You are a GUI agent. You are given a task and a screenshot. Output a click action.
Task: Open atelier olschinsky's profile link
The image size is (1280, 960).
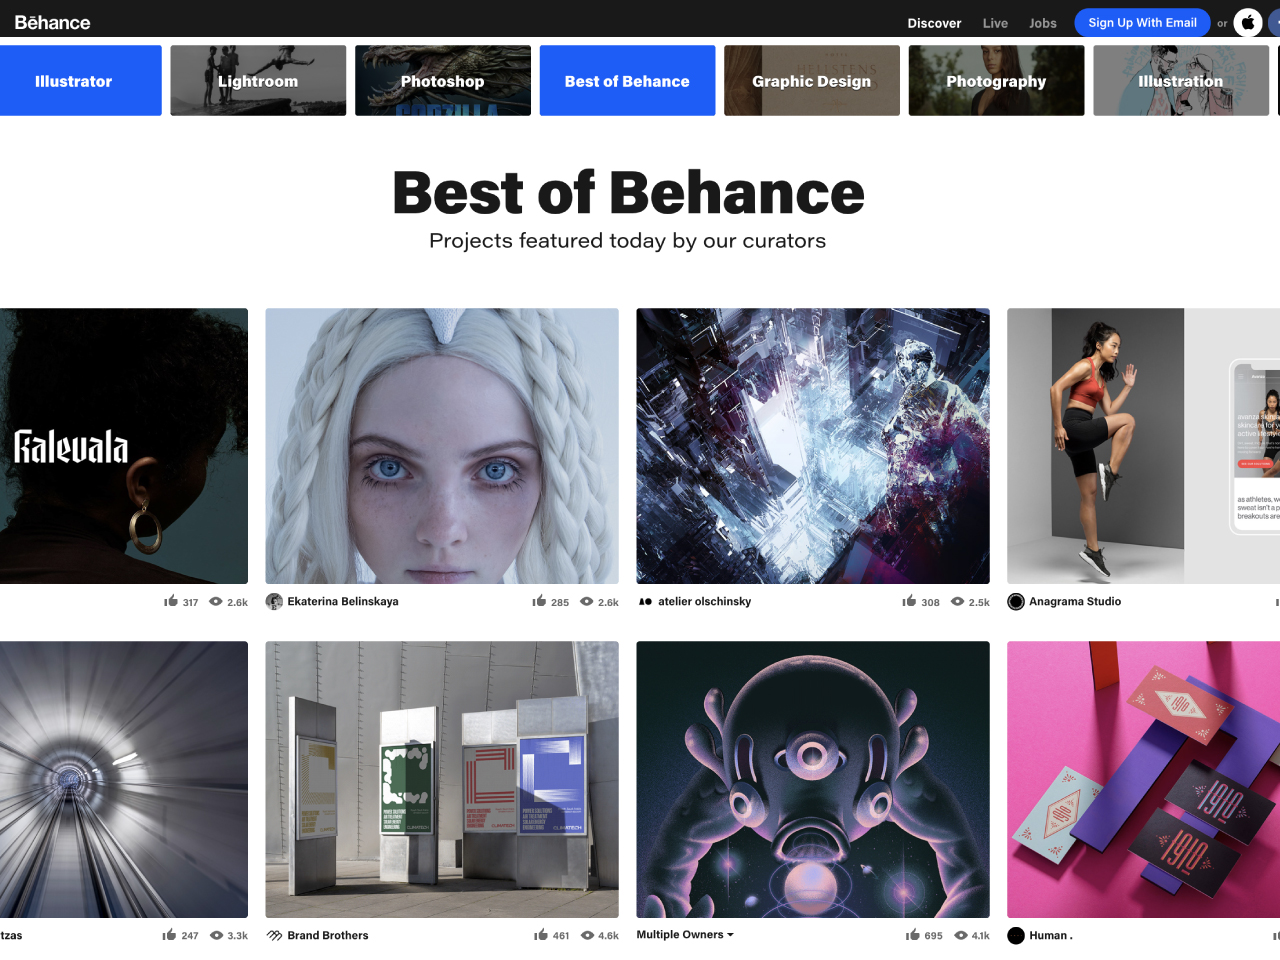704,601
